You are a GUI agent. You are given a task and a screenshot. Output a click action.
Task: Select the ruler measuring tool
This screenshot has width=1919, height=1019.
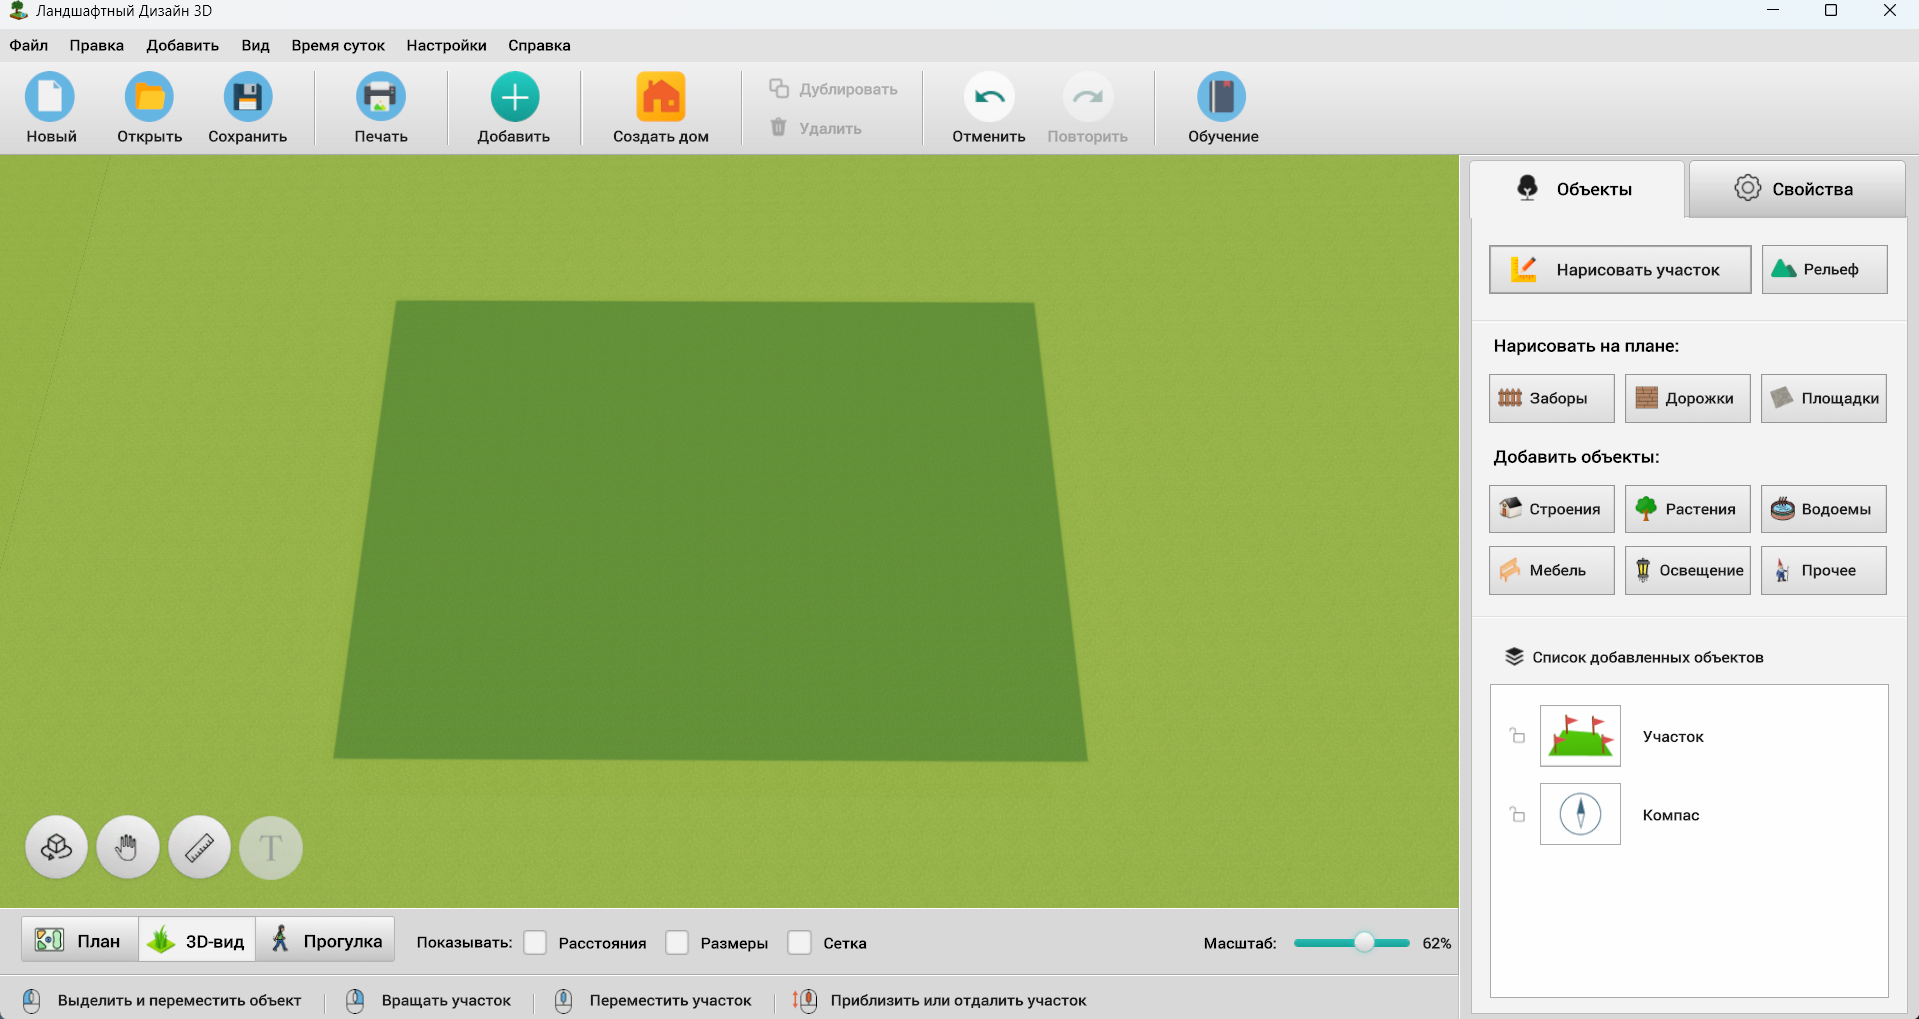click(199, 848)
